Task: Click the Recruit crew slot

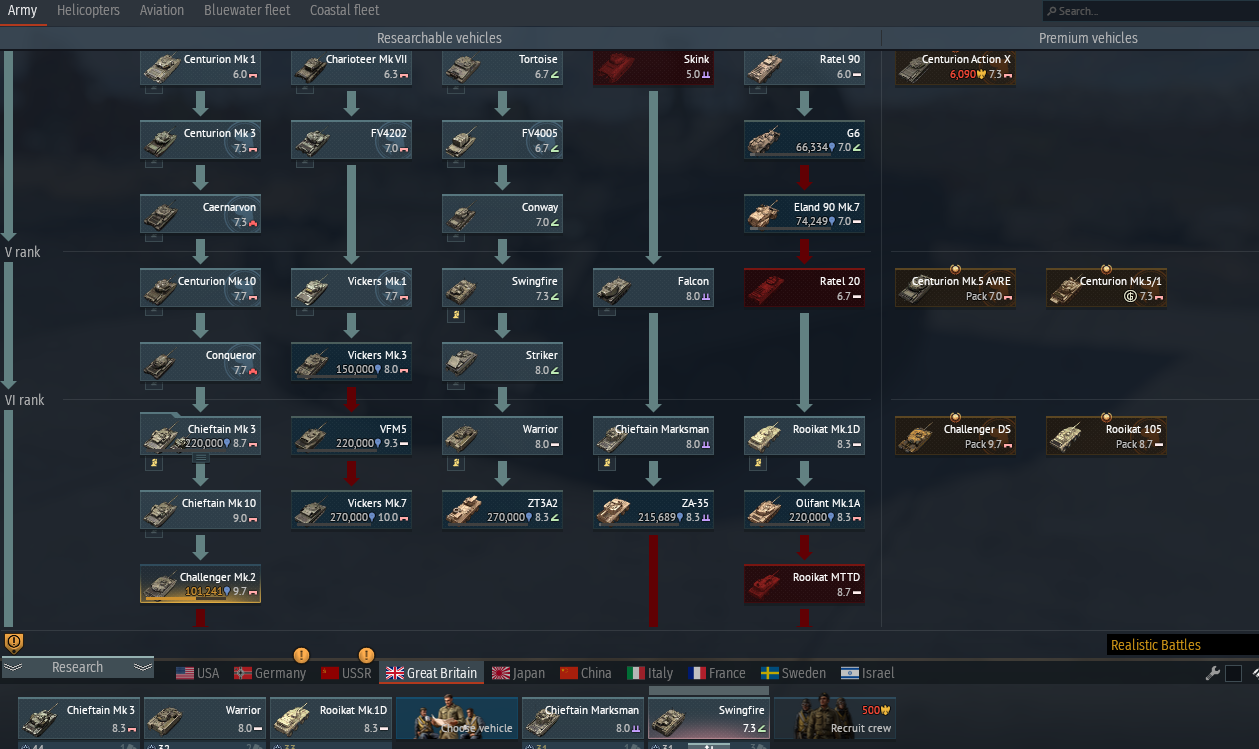Action: [835, 719]
